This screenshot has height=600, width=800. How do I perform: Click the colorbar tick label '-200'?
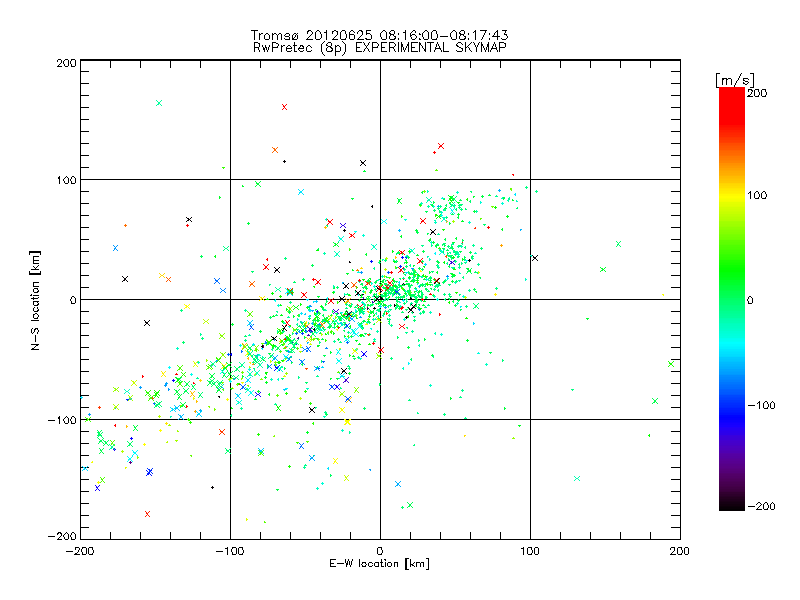(761, 506)
